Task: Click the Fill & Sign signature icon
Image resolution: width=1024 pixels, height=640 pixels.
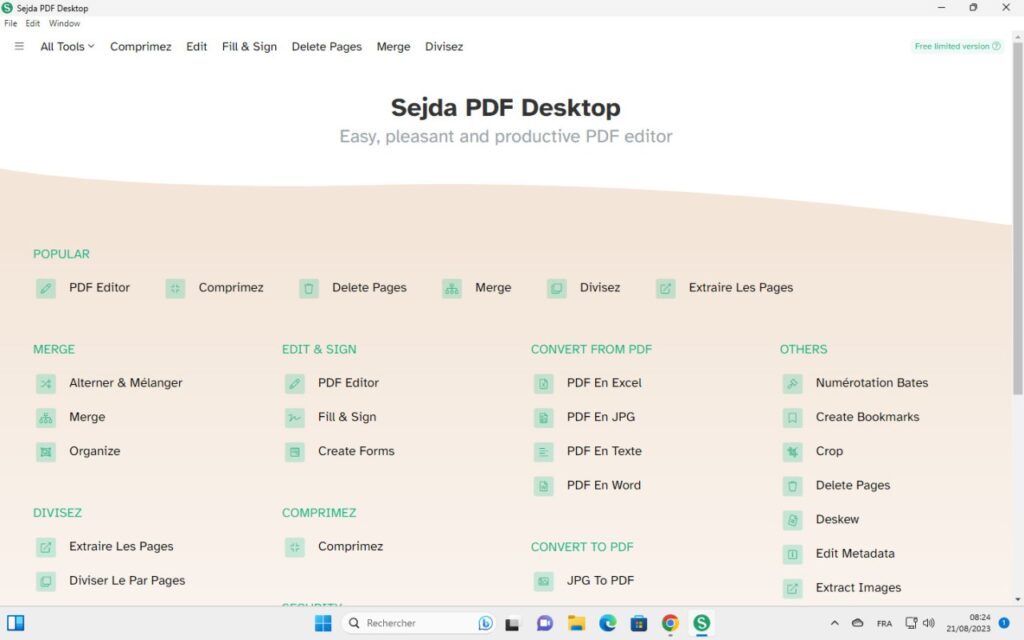Action: coord(295,417)
